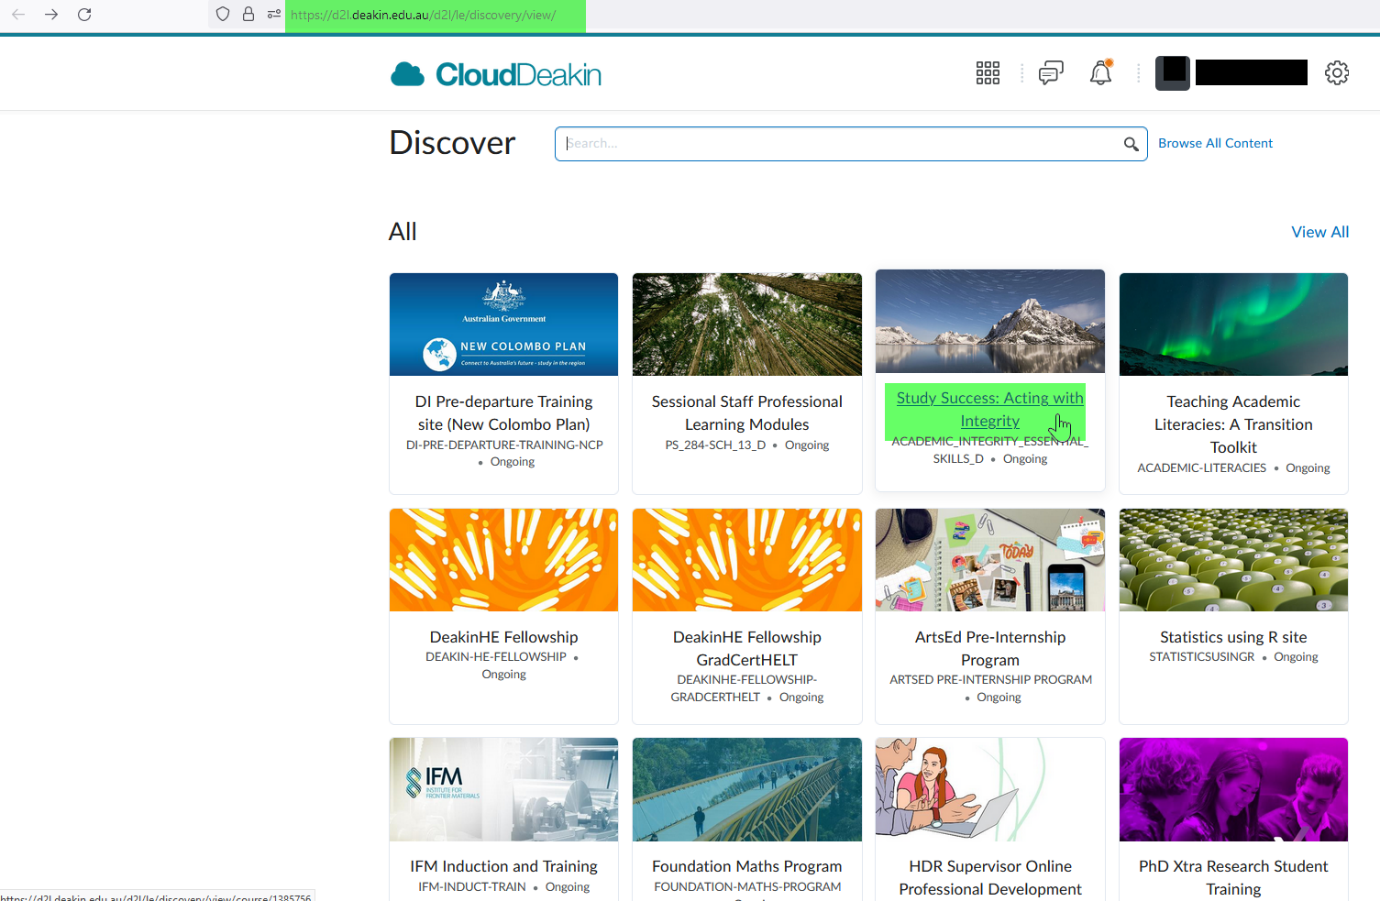Click the magnifier search icon
This screenshot has width=1380, height=901.
tap(1131, 144)
